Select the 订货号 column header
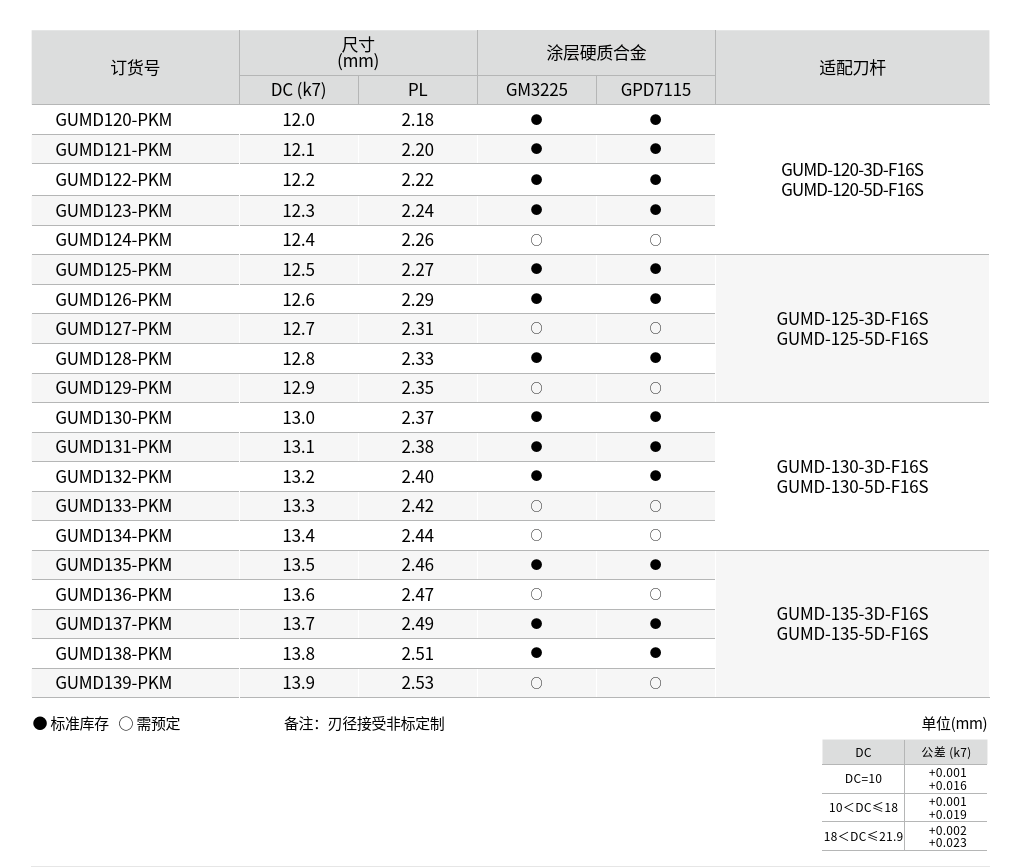The height and width of the screenshot is (867, 1021). coord(135,68)
